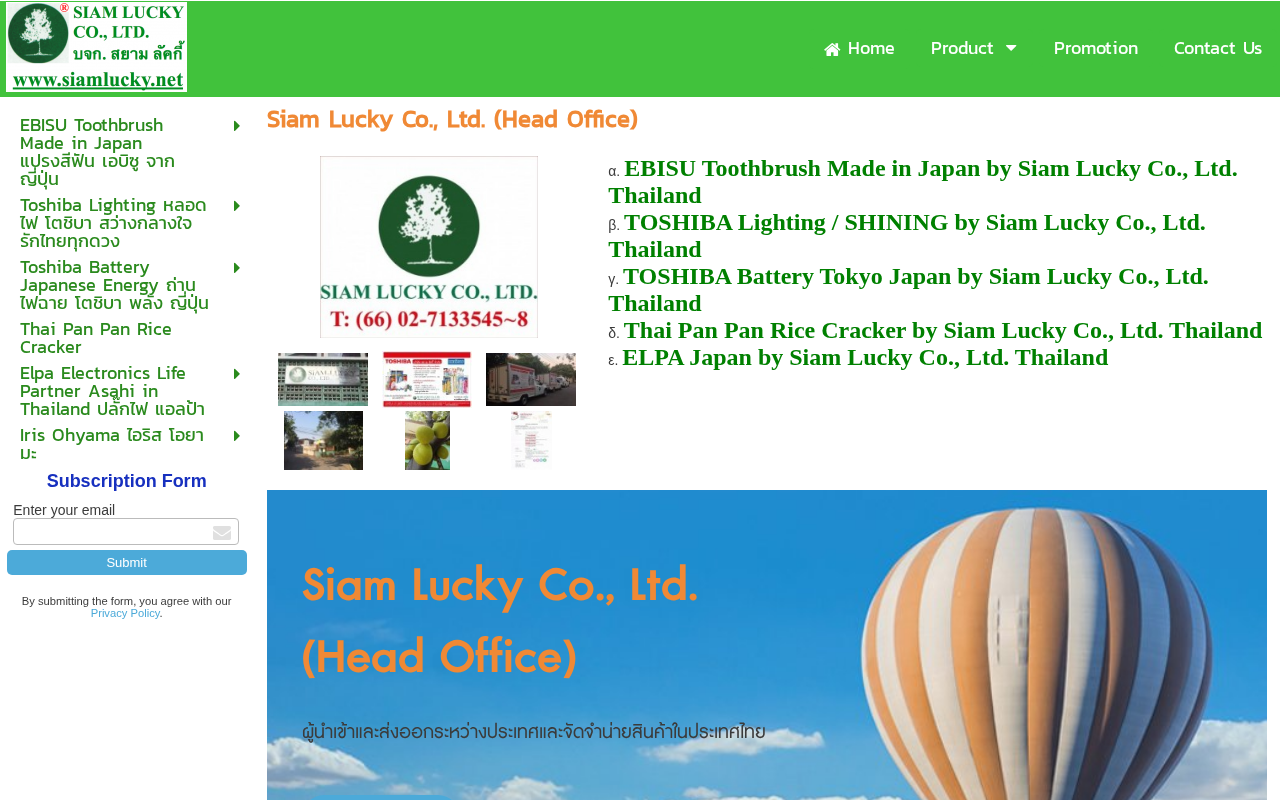Click the house icon beside Home
1280x800 pixels.
(832, 49)
